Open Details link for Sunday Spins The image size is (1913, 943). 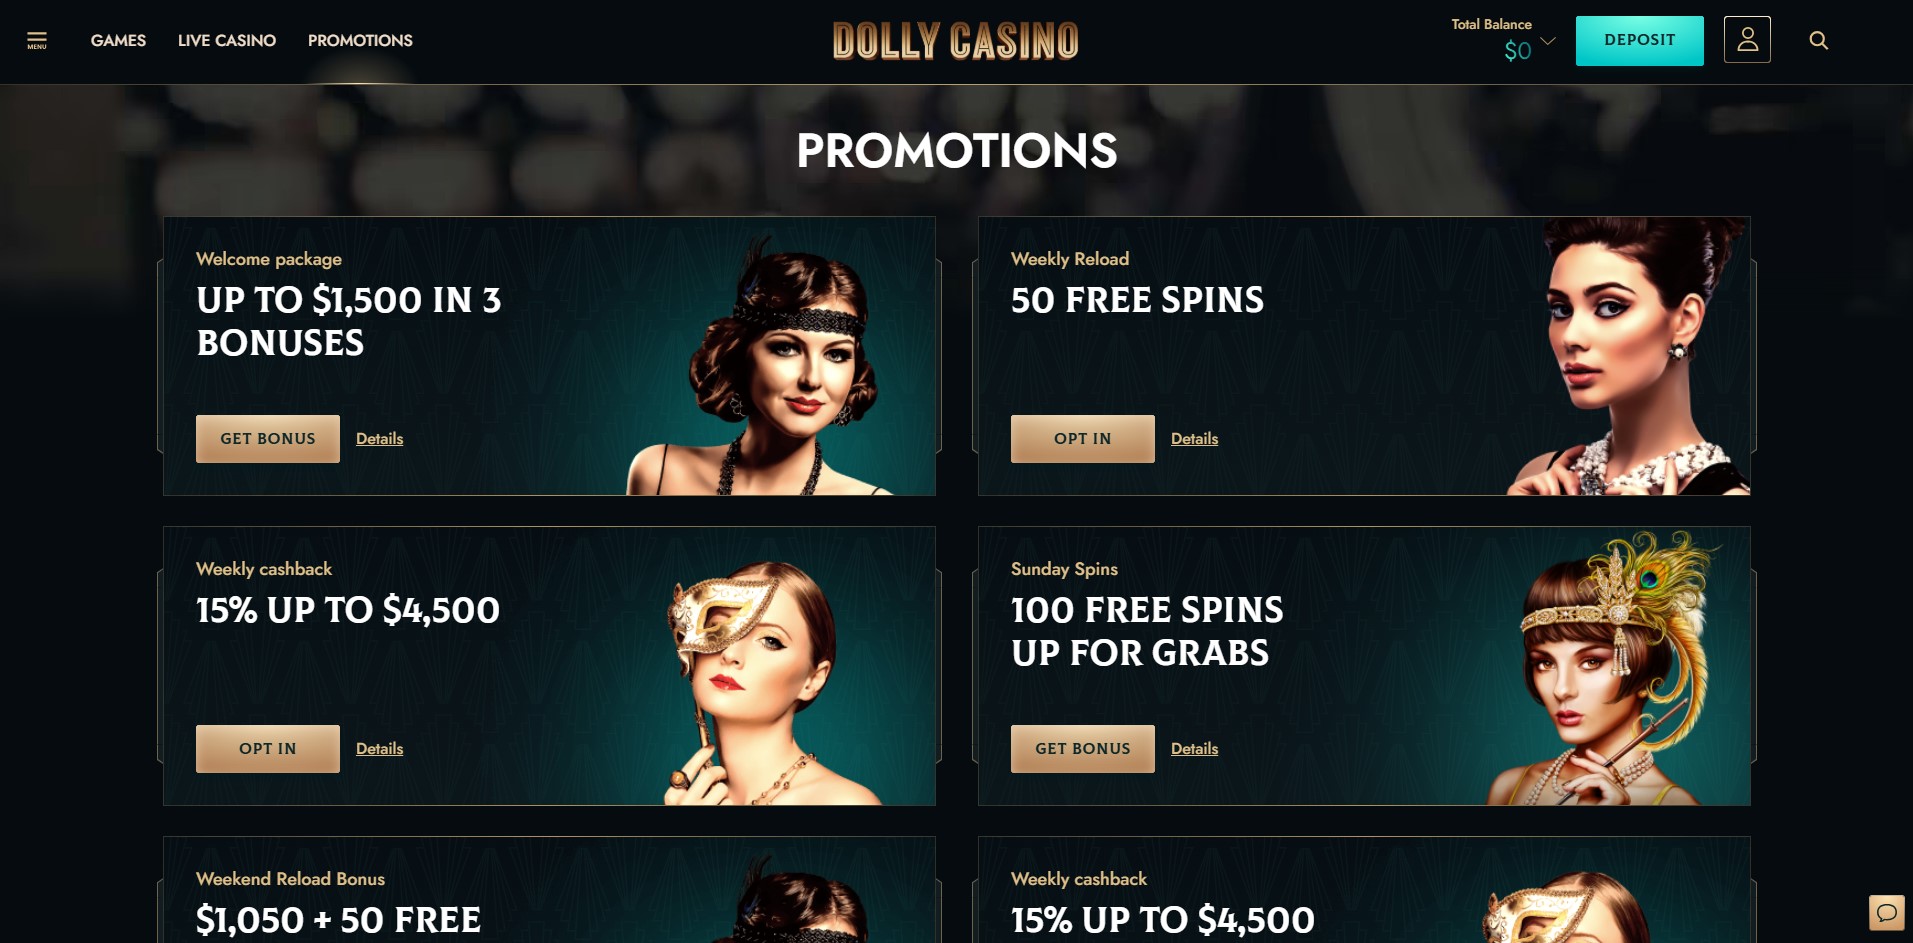[1194, 749]
